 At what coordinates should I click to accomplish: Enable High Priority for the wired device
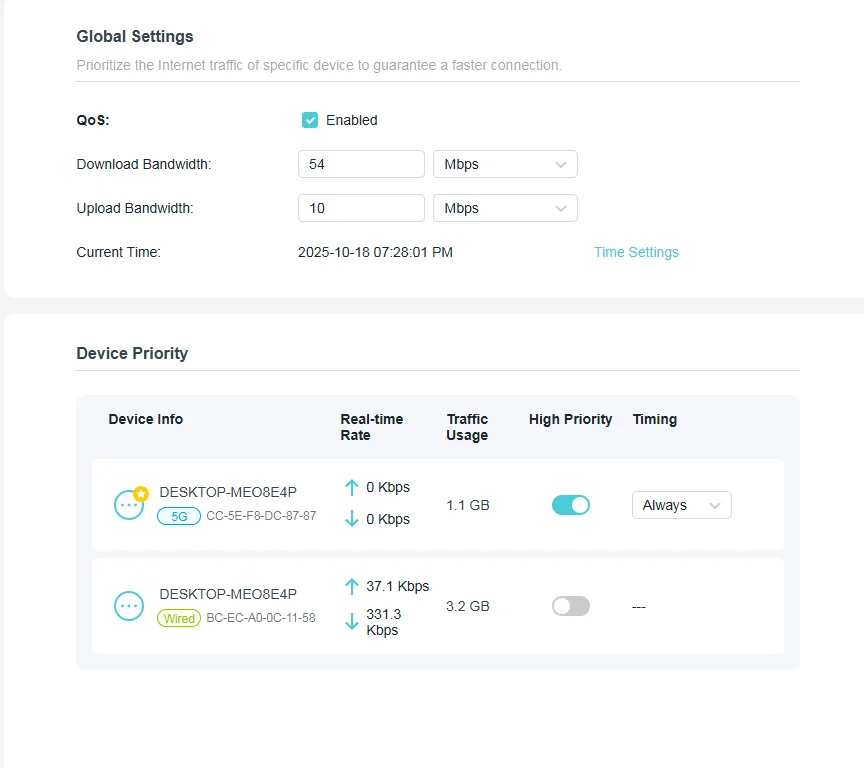[x=571, y=606]
